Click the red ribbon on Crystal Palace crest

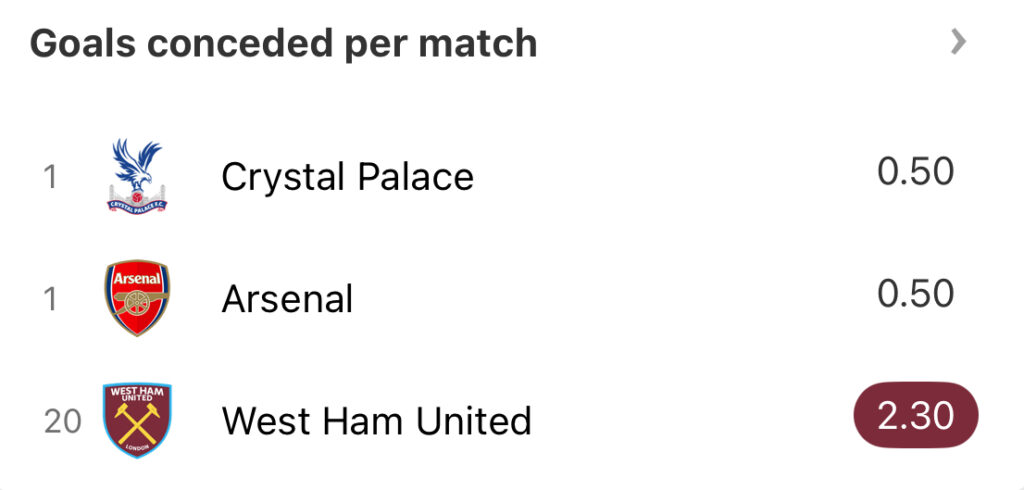[138, 203]
